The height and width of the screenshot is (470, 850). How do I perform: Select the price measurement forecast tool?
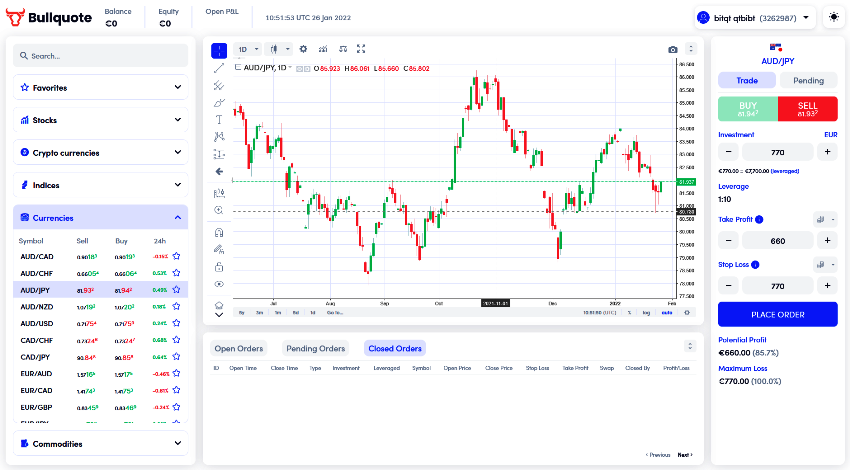[x=219, y=154]
